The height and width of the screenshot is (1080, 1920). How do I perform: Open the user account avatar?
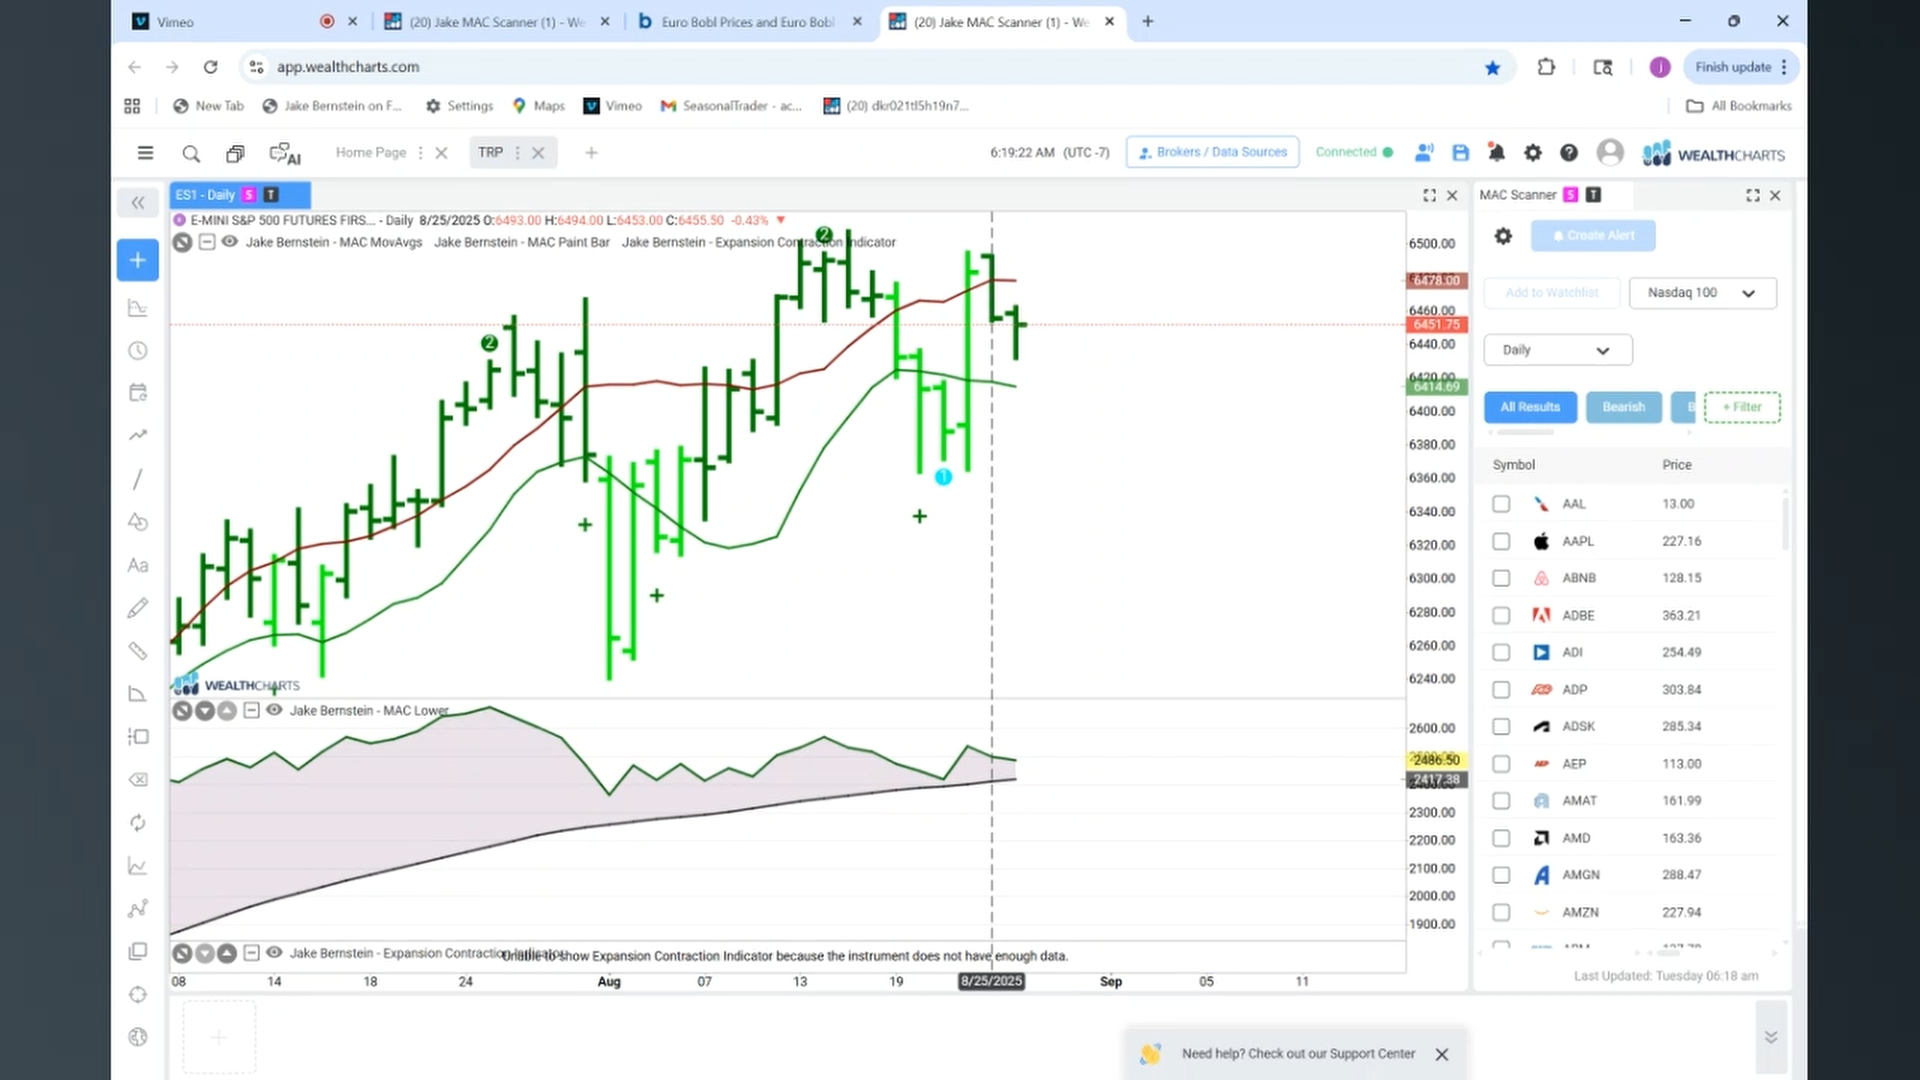(x=1610, y=153)
